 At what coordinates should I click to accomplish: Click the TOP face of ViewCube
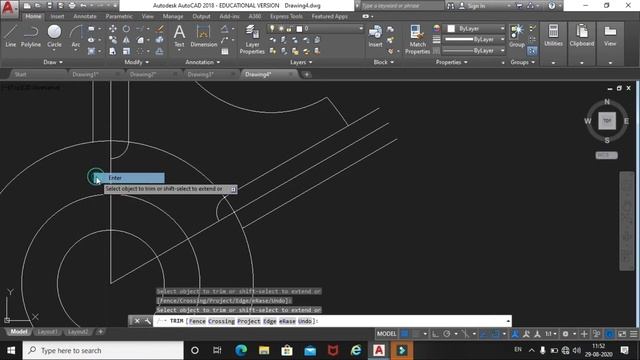point(607,121)
